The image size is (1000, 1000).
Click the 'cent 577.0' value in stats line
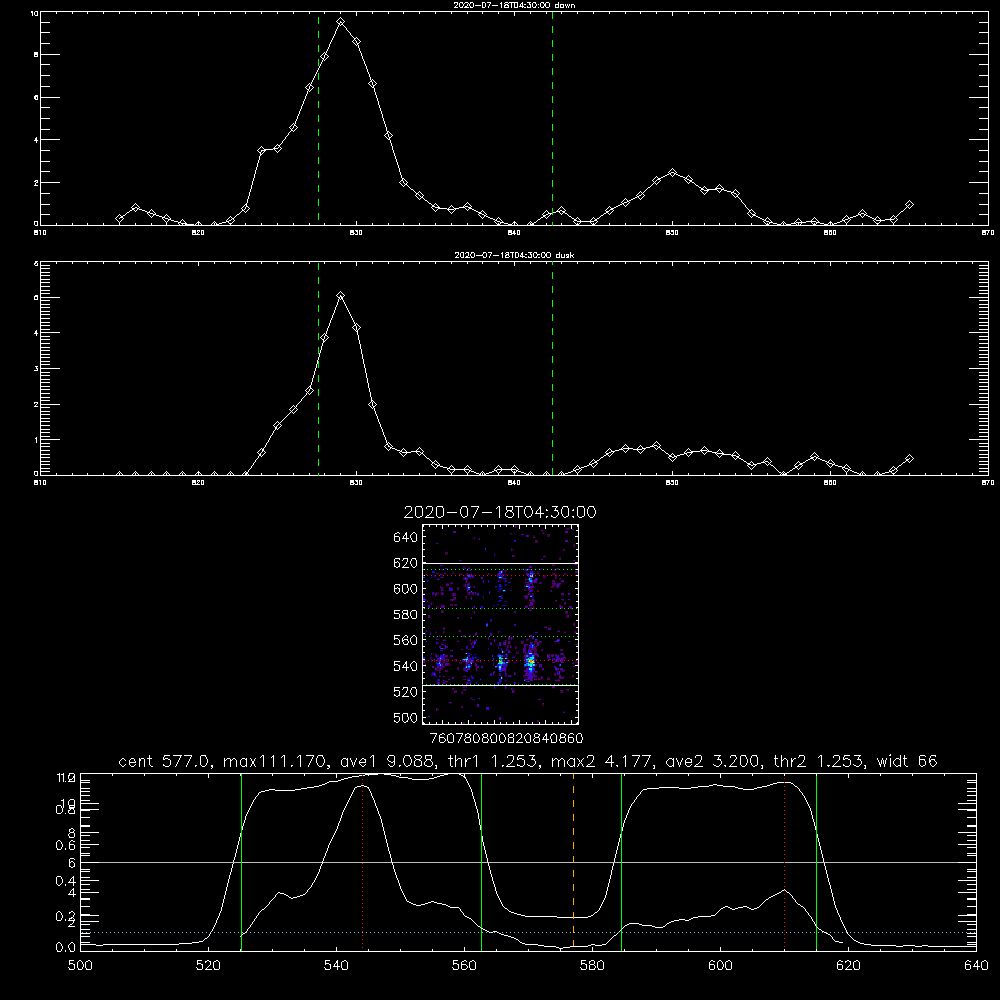(165, 761)
